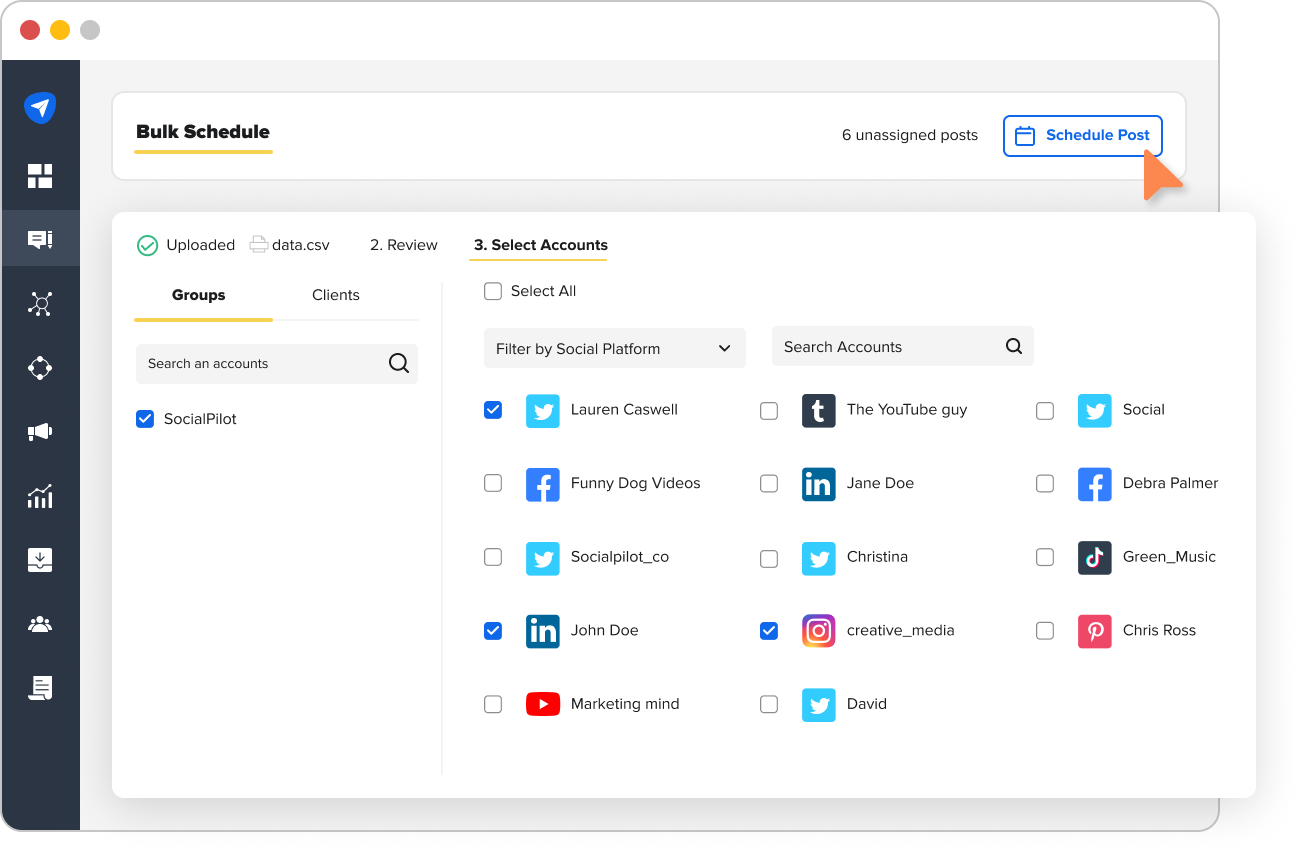The image size is (1306, 856).
Task: Open the inbox download sidebar icon
Action: tap(40, 560)
